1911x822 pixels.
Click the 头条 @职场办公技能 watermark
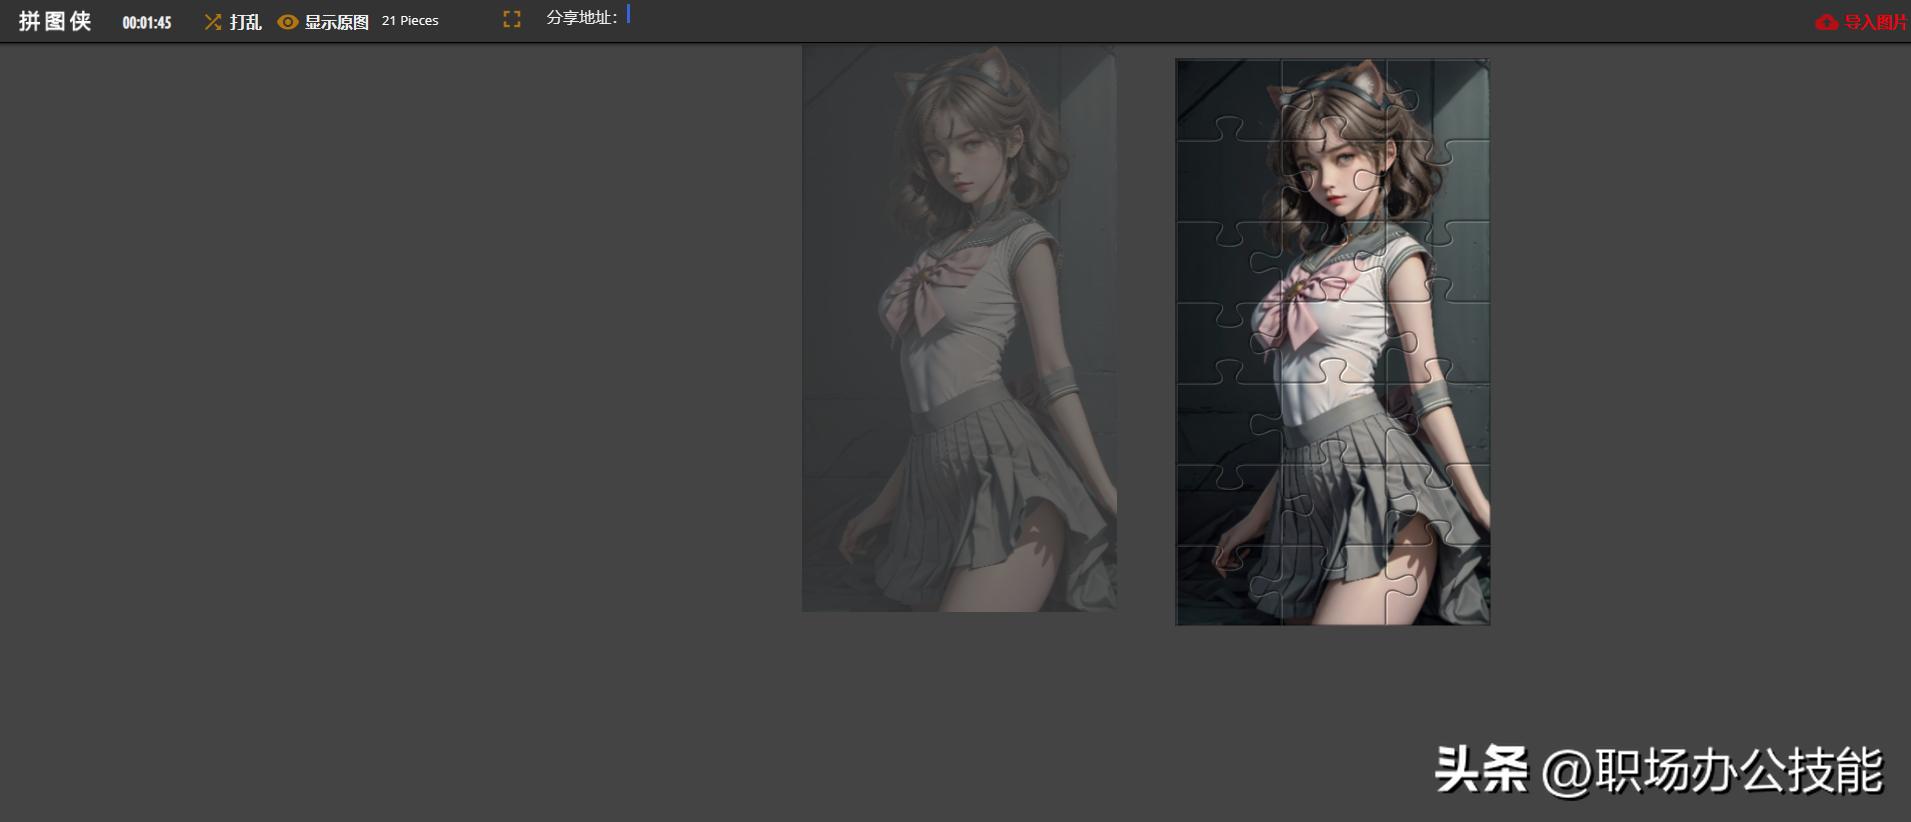1658,770
